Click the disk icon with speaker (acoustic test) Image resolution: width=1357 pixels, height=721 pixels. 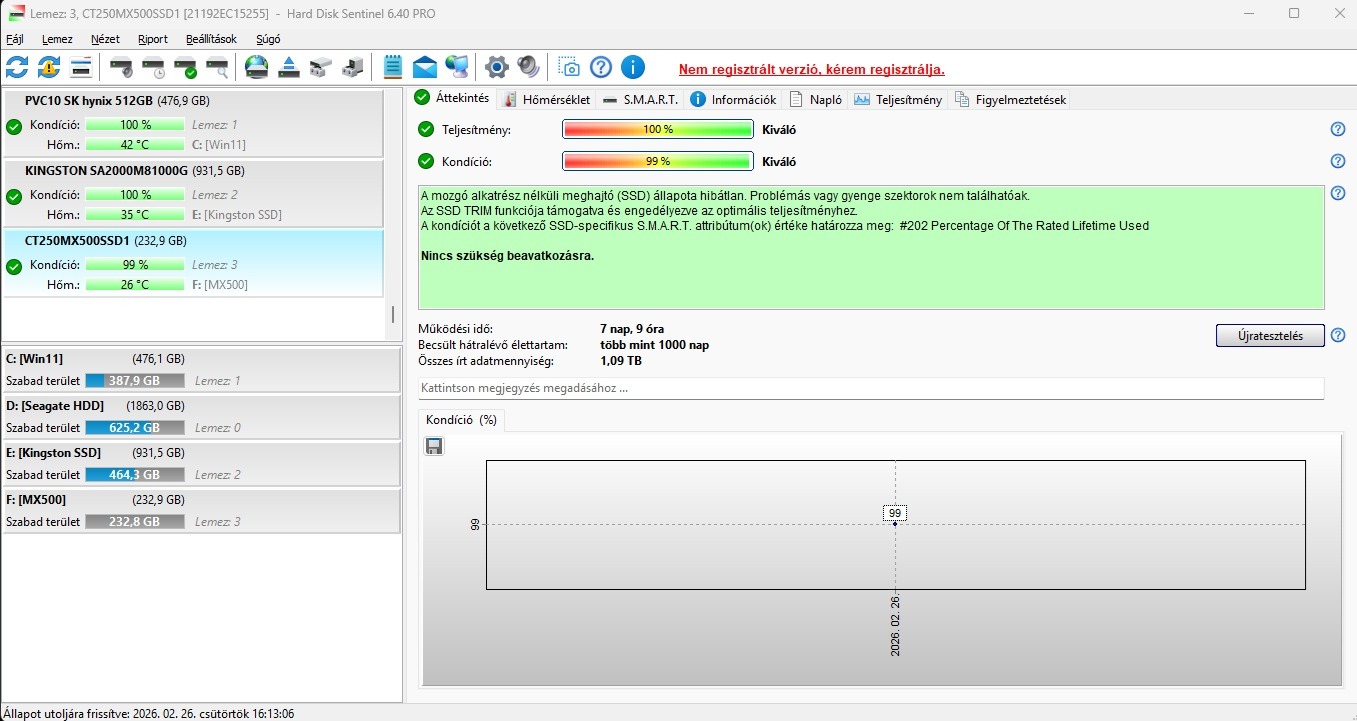coord(122,68)
